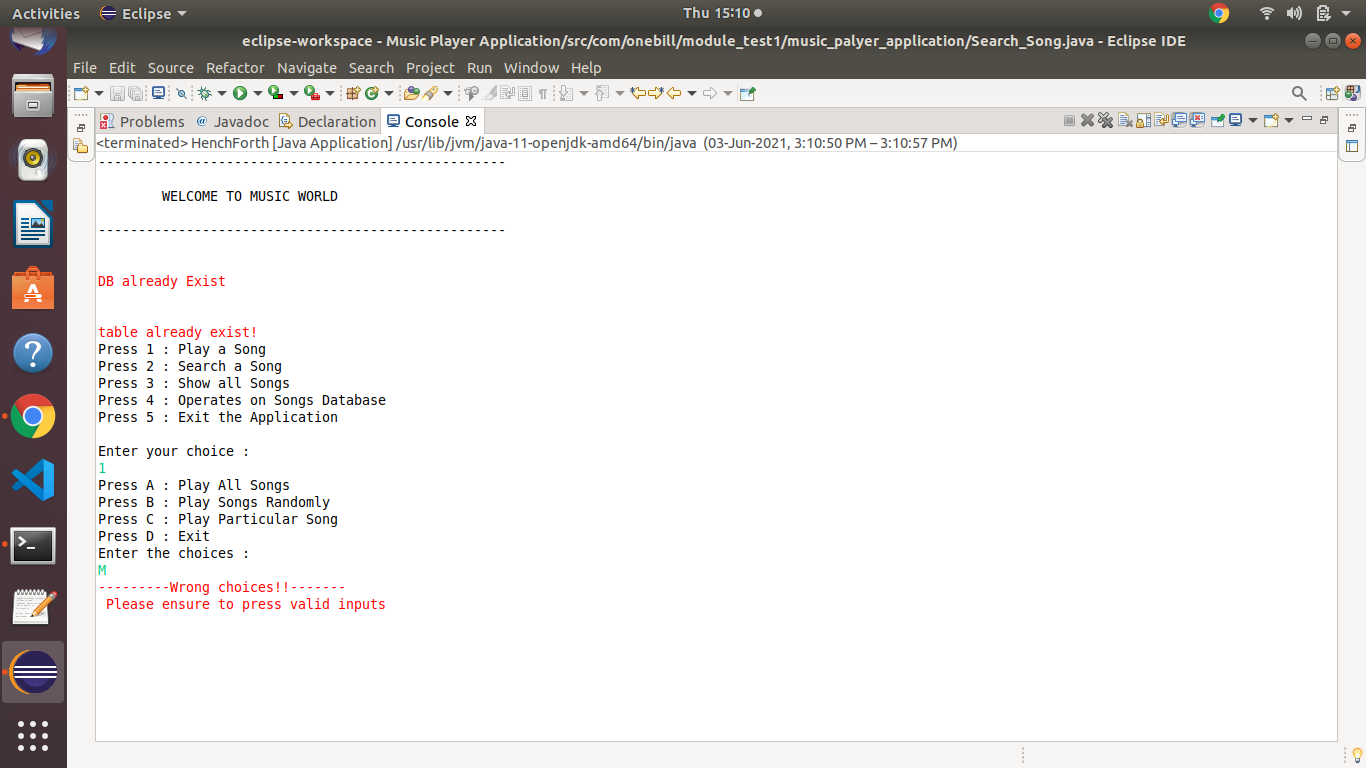Pin the Console view

[x=1217, y=121]
